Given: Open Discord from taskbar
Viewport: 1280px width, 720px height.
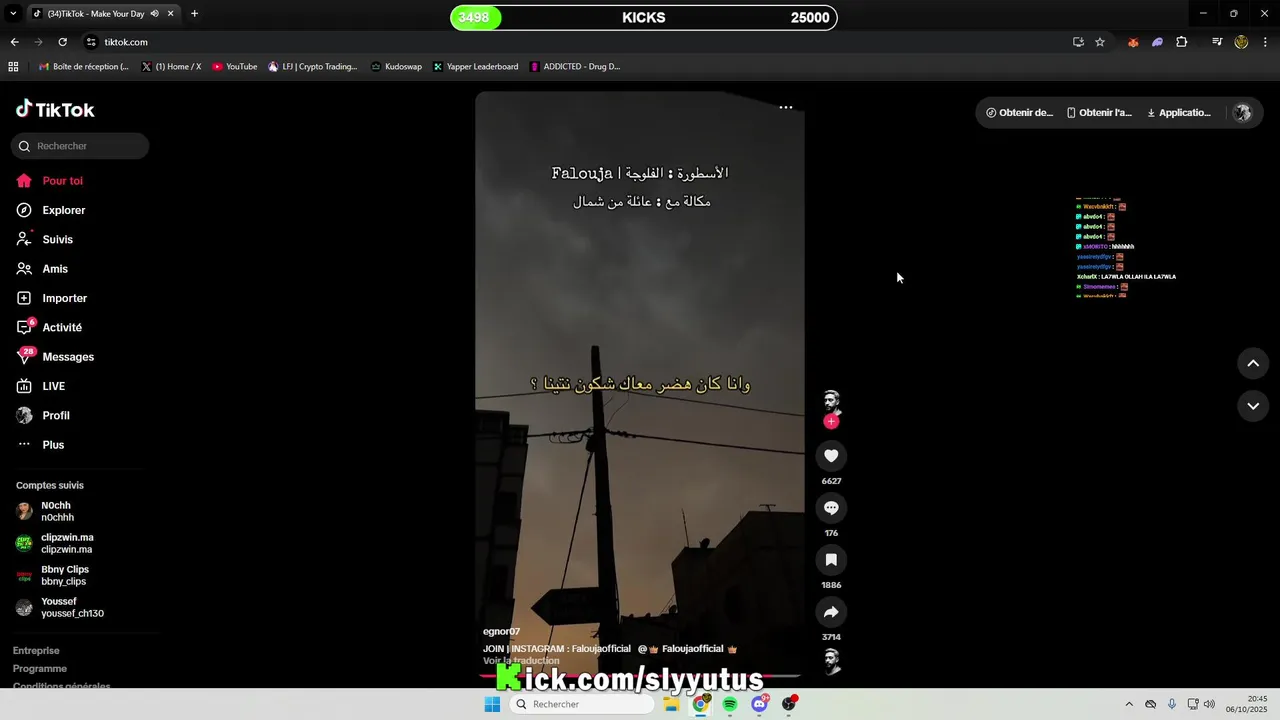Looking at the screenshot, I should click(x=760, y=704).
